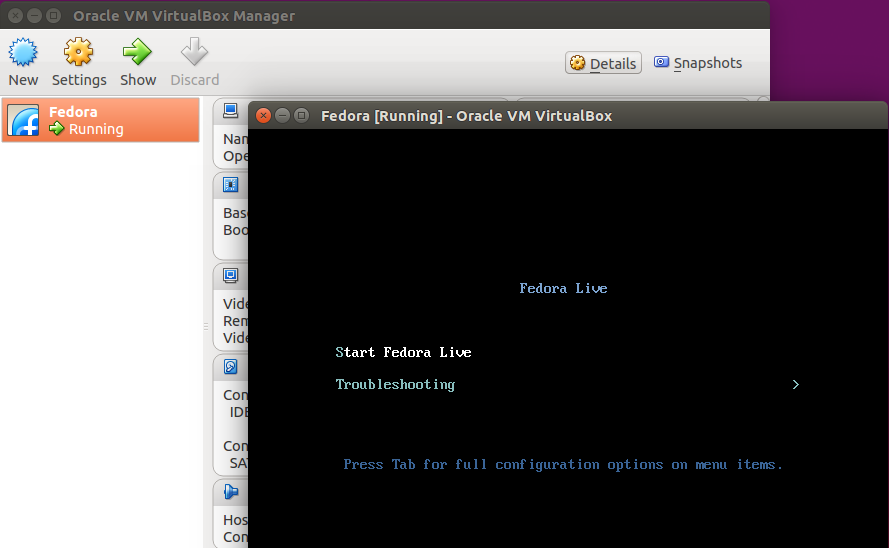Click the Fedora Live heading text
This screenshot has height=548, width=889.
coord(563,288)
